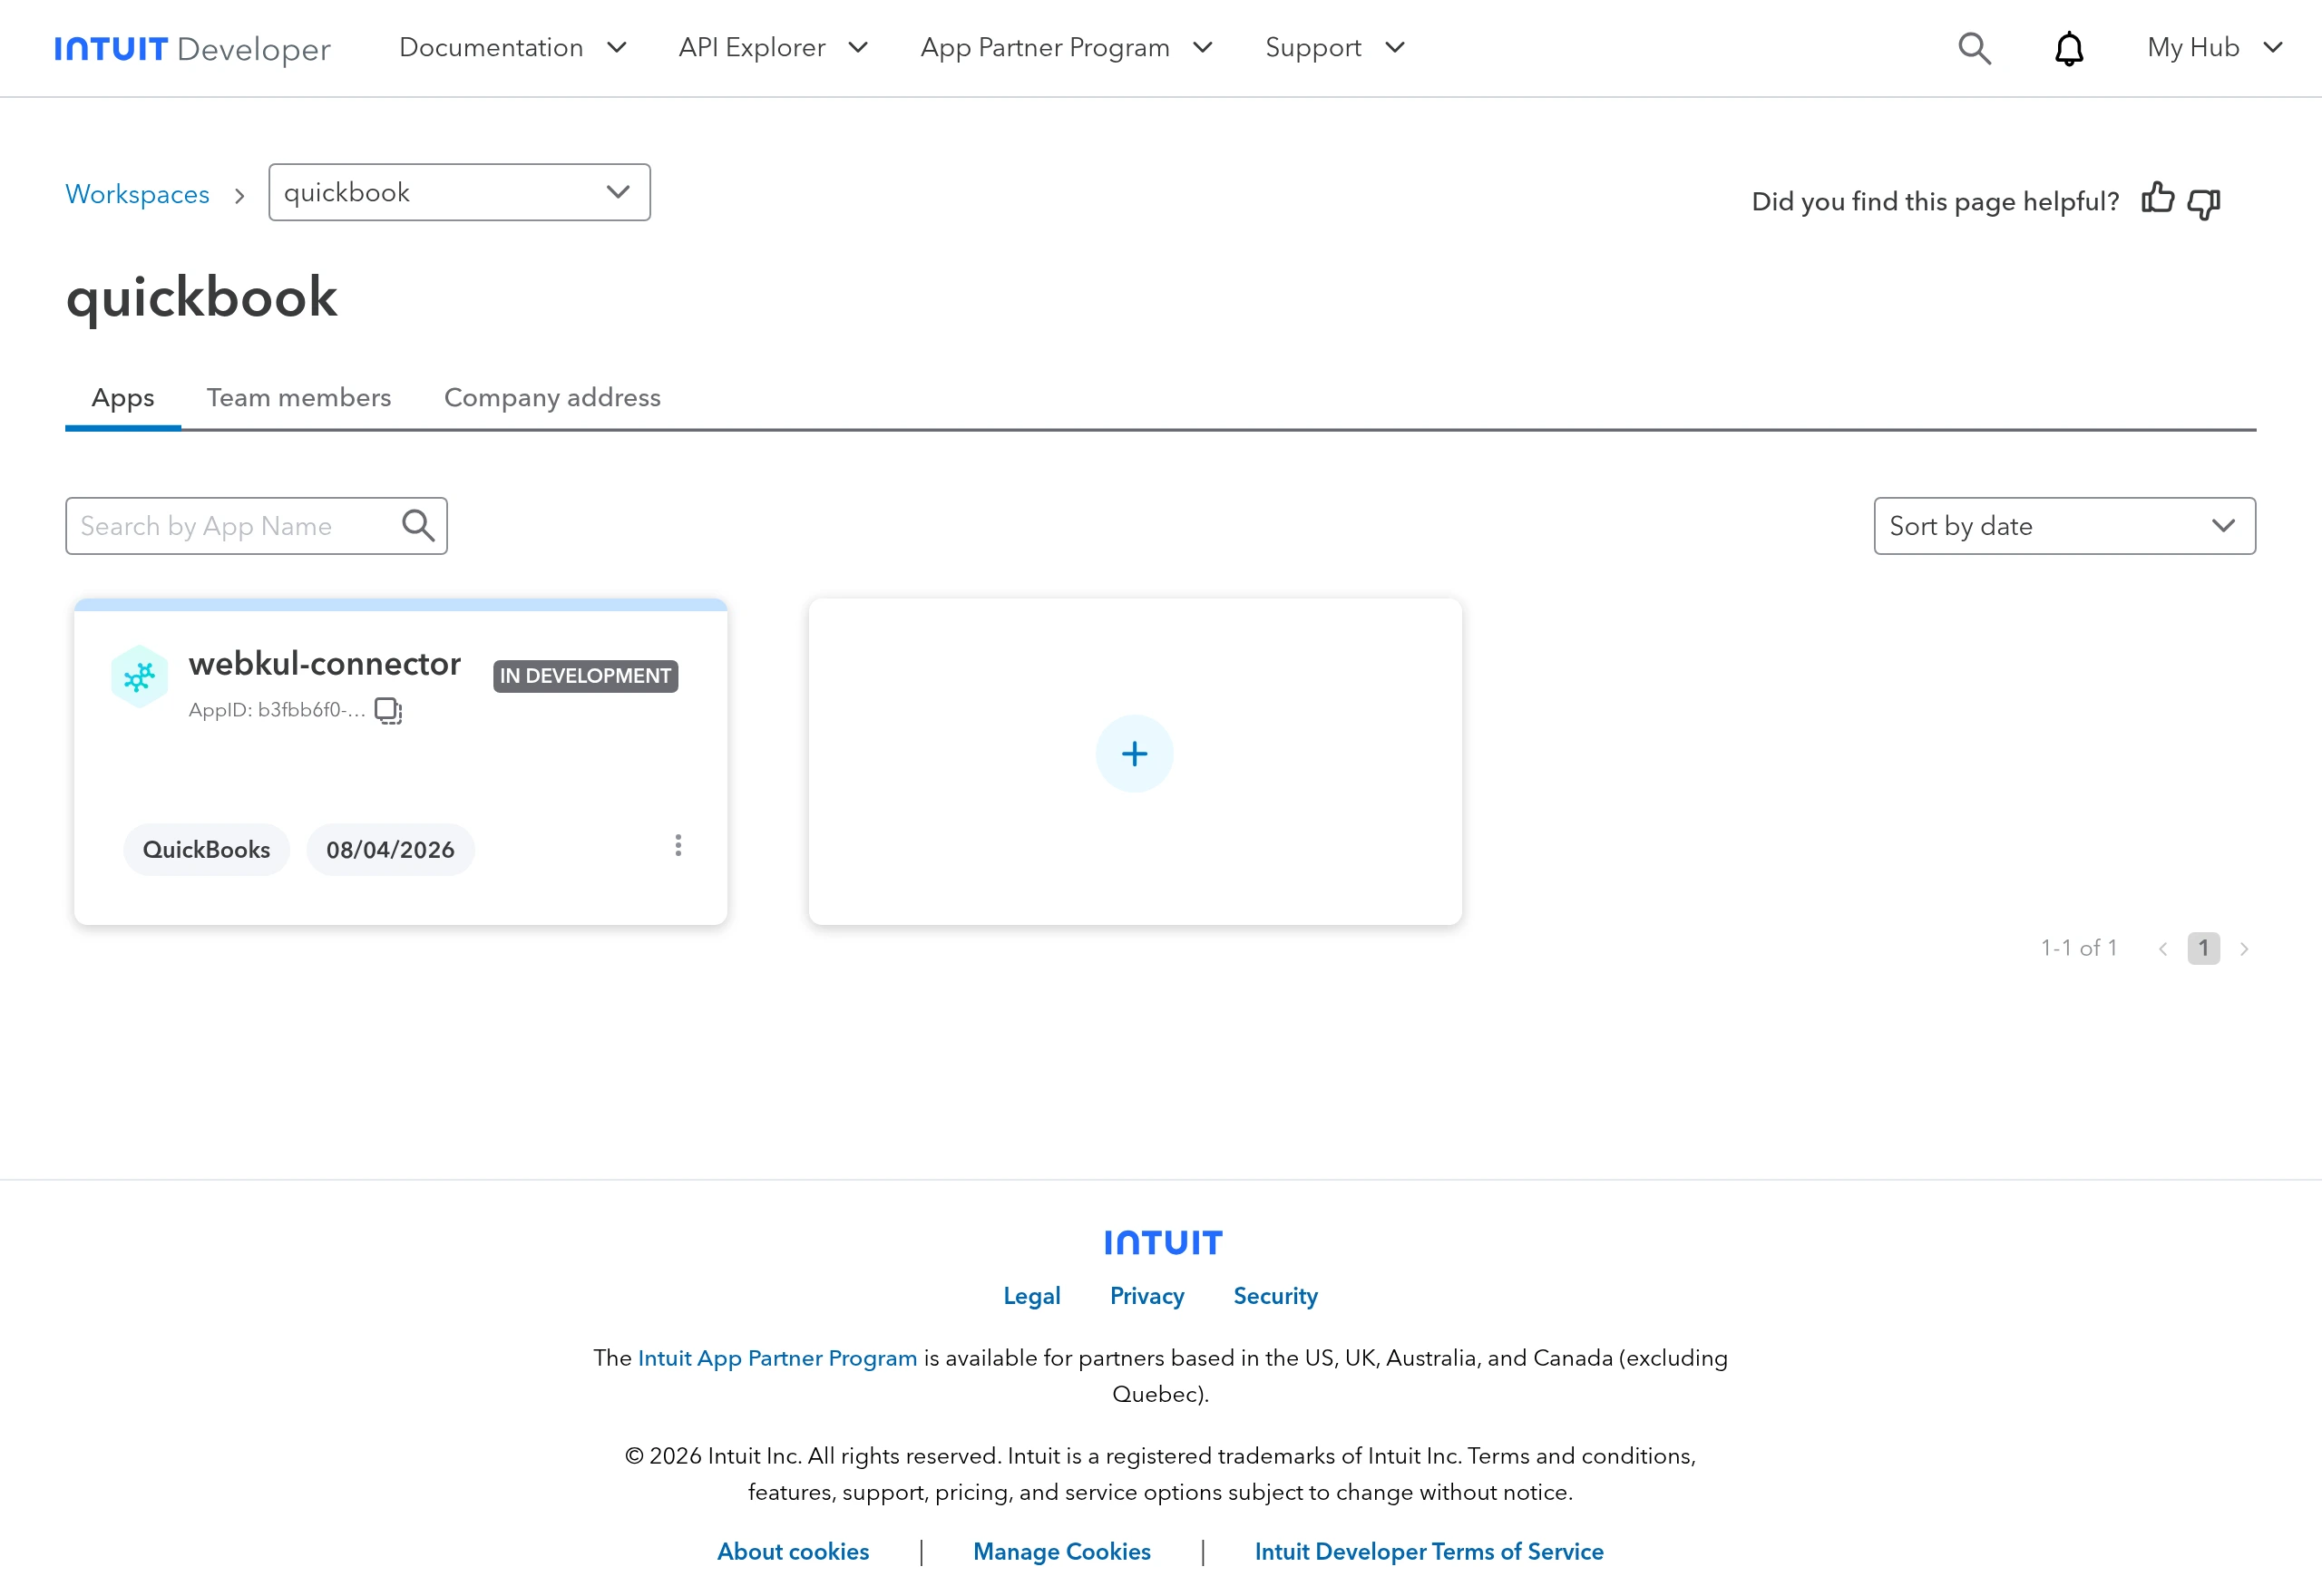Screen dimensions: 2322x1596
Task: Click the plus icon to add an app
Action: [x=1134, y=753]
